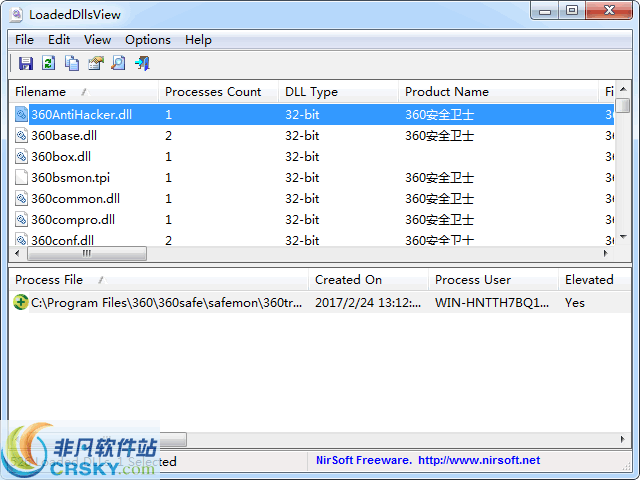The height and width of the screenshot is (480, 640).
Task: Click the LoadedDllsView title bar app icon
Action: (17, 14)
